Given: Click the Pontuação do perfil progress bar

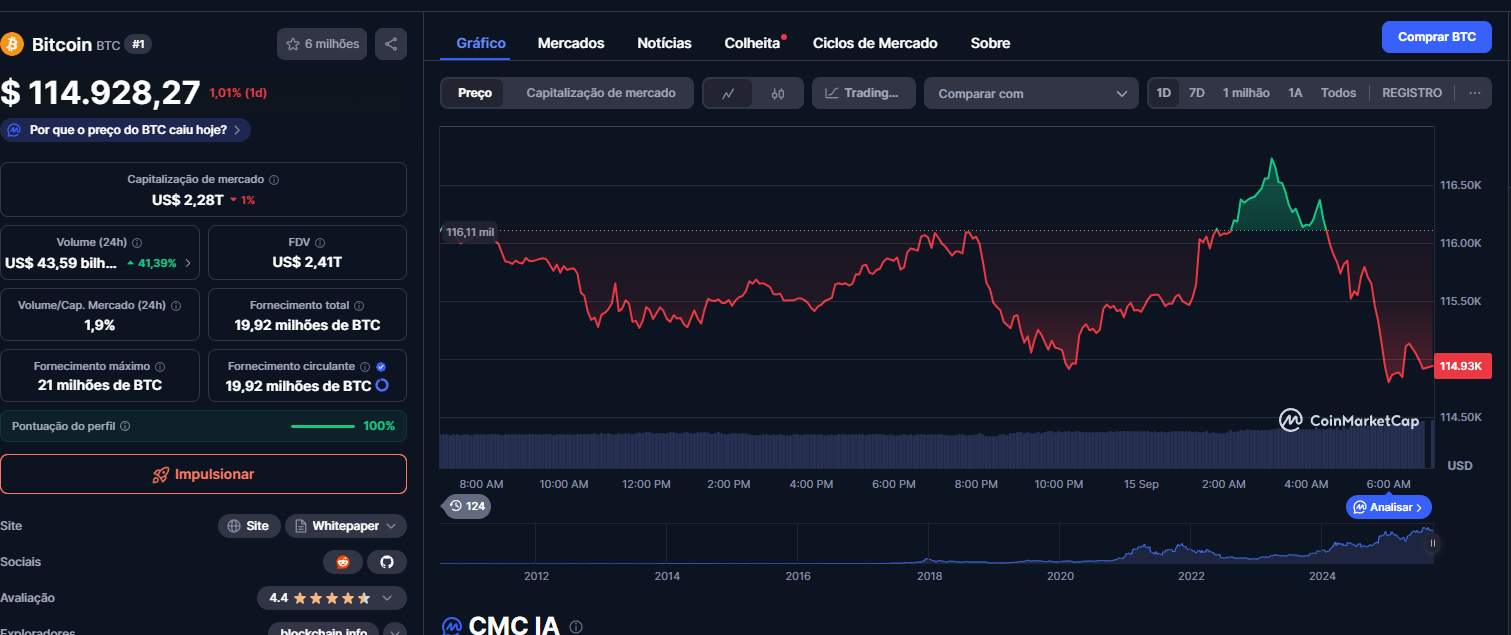Looking at the screenshot, I should tap(322, 426).
